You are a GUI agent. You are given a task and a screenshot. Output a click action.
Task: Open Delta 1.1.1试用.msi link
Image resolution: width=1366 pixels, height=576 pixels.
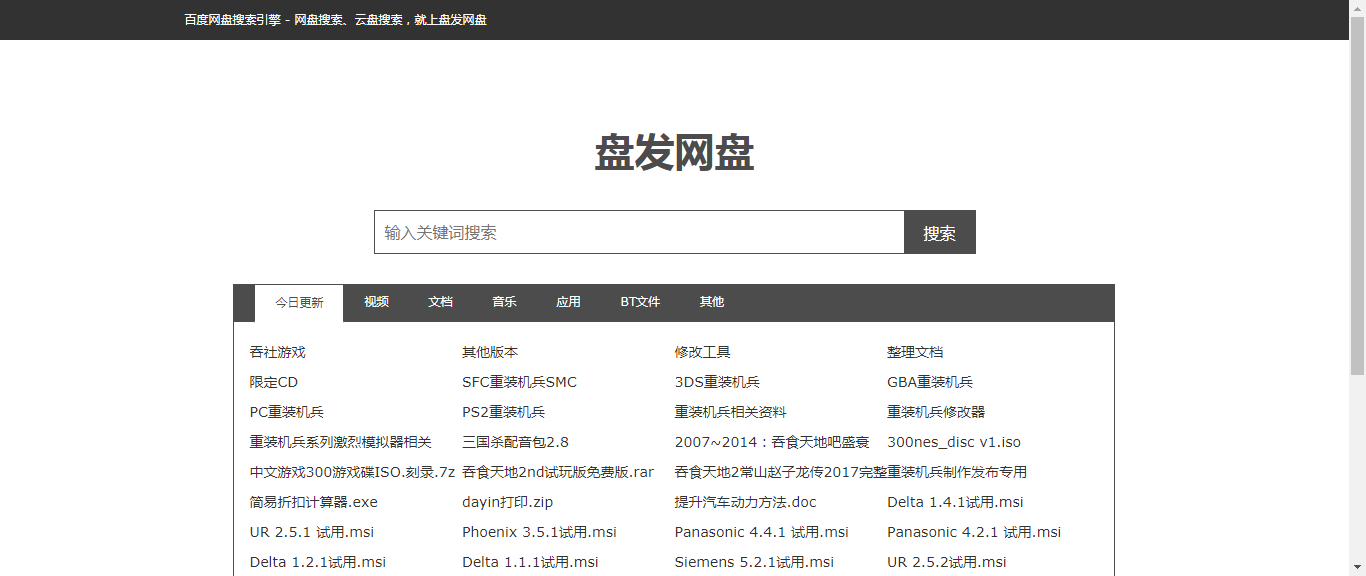[530, 562]
